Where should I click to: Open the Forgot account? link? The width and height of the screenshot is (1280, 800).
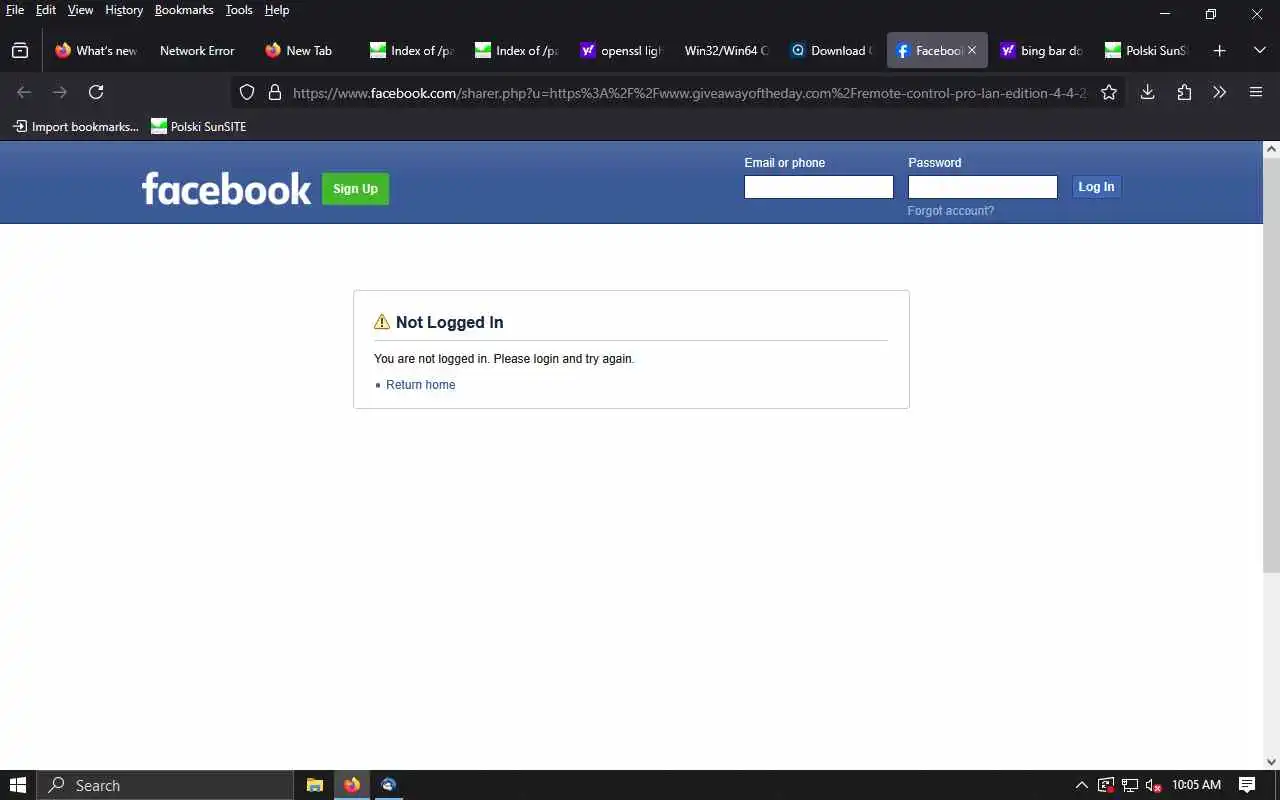coord(951,211)
